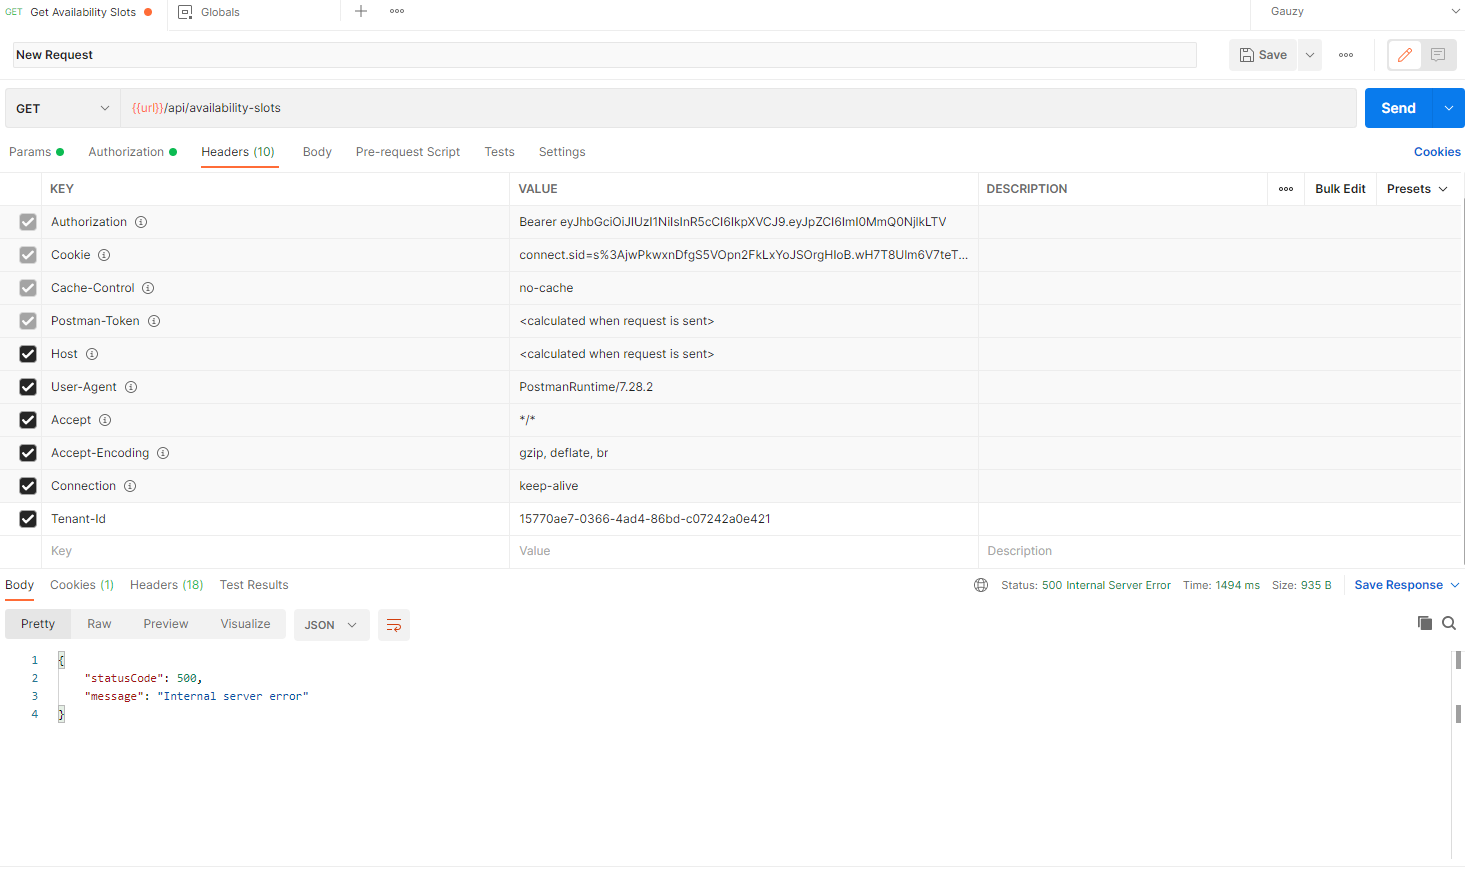Select the Raw response view
Image resolution: width=1465 pixels, height=873 pixels.
pyautogui.click(x=99, y=624)
